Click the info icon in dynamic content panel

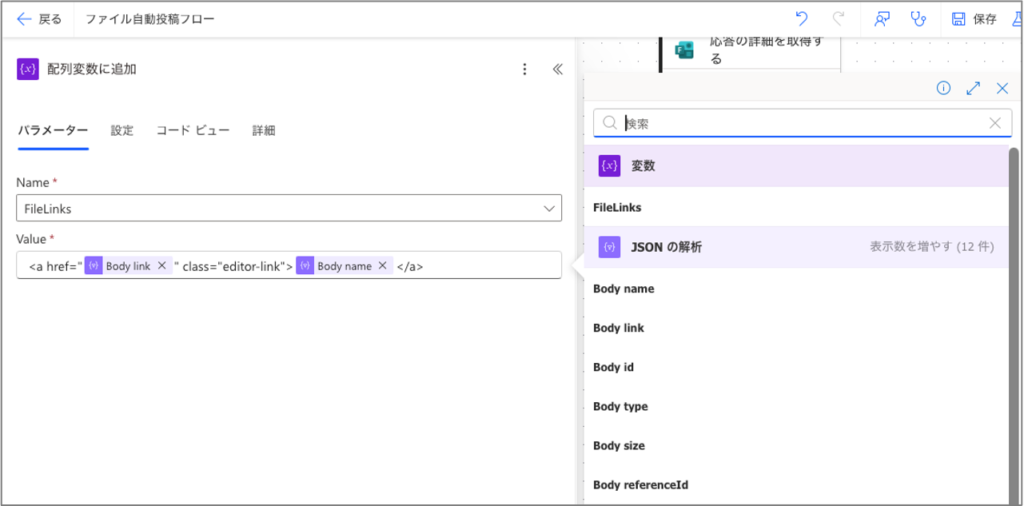943,88
